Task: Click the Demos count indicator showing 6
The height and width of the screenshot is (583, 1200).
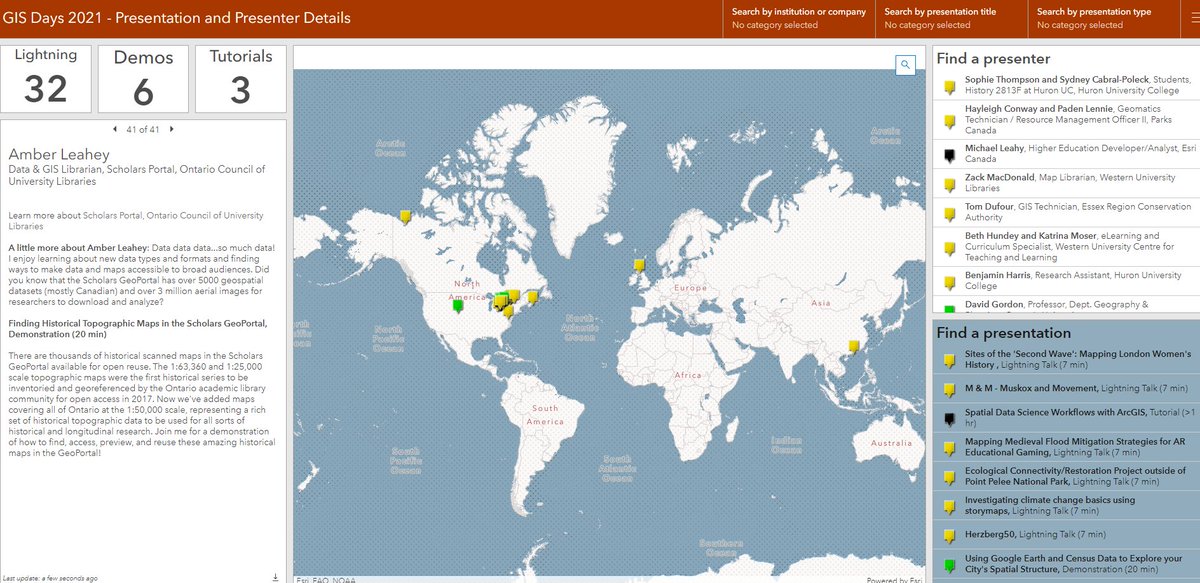Action: tap(143, 78)
